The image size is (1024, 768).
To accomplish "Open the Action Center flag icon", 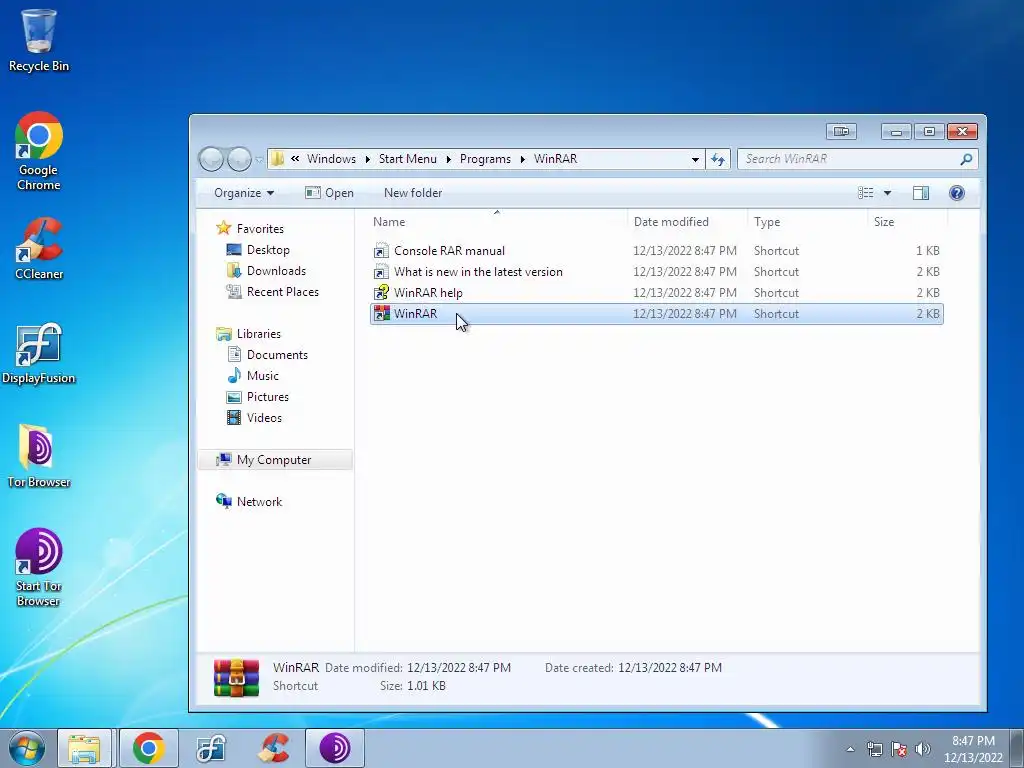I will (x=899, y=748).
